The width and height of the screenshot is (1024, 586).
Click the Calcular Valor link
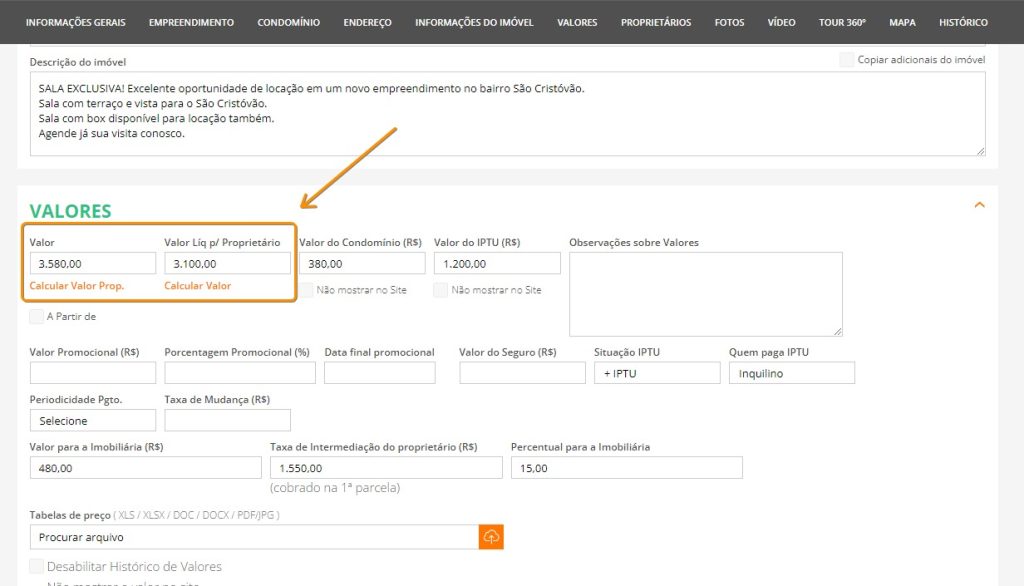(197, 286)
